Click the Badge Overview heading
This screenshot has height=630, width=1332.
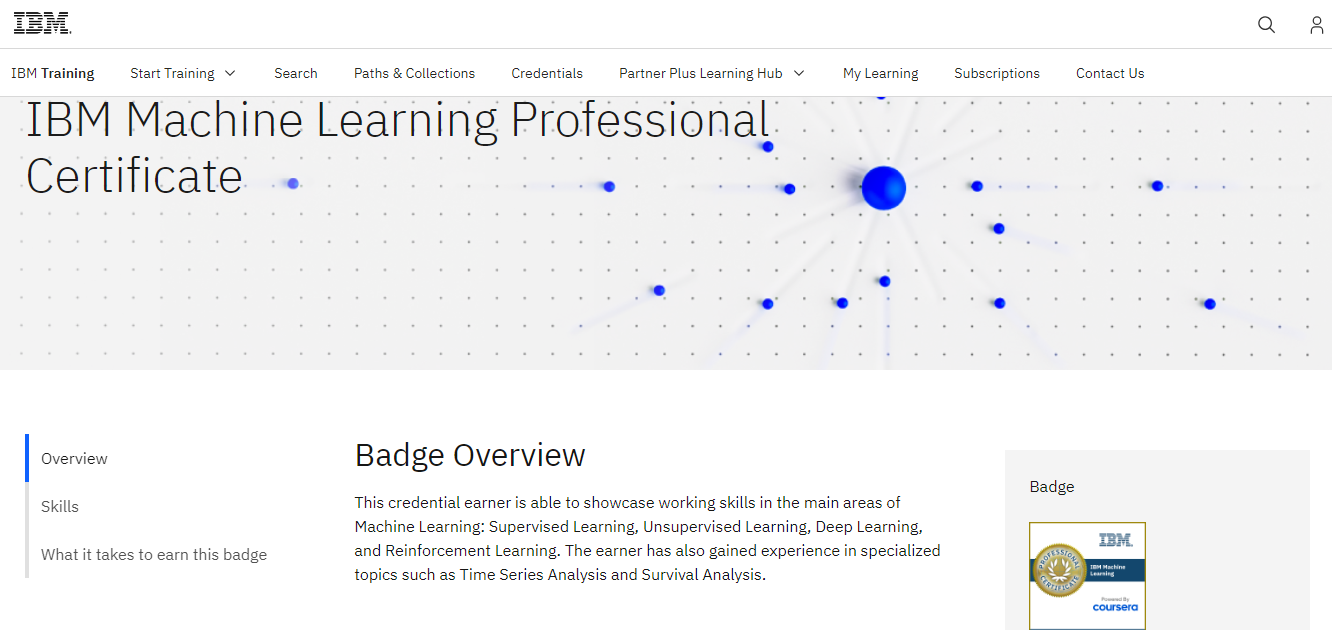pyautogui.click(x=470, y=455)
